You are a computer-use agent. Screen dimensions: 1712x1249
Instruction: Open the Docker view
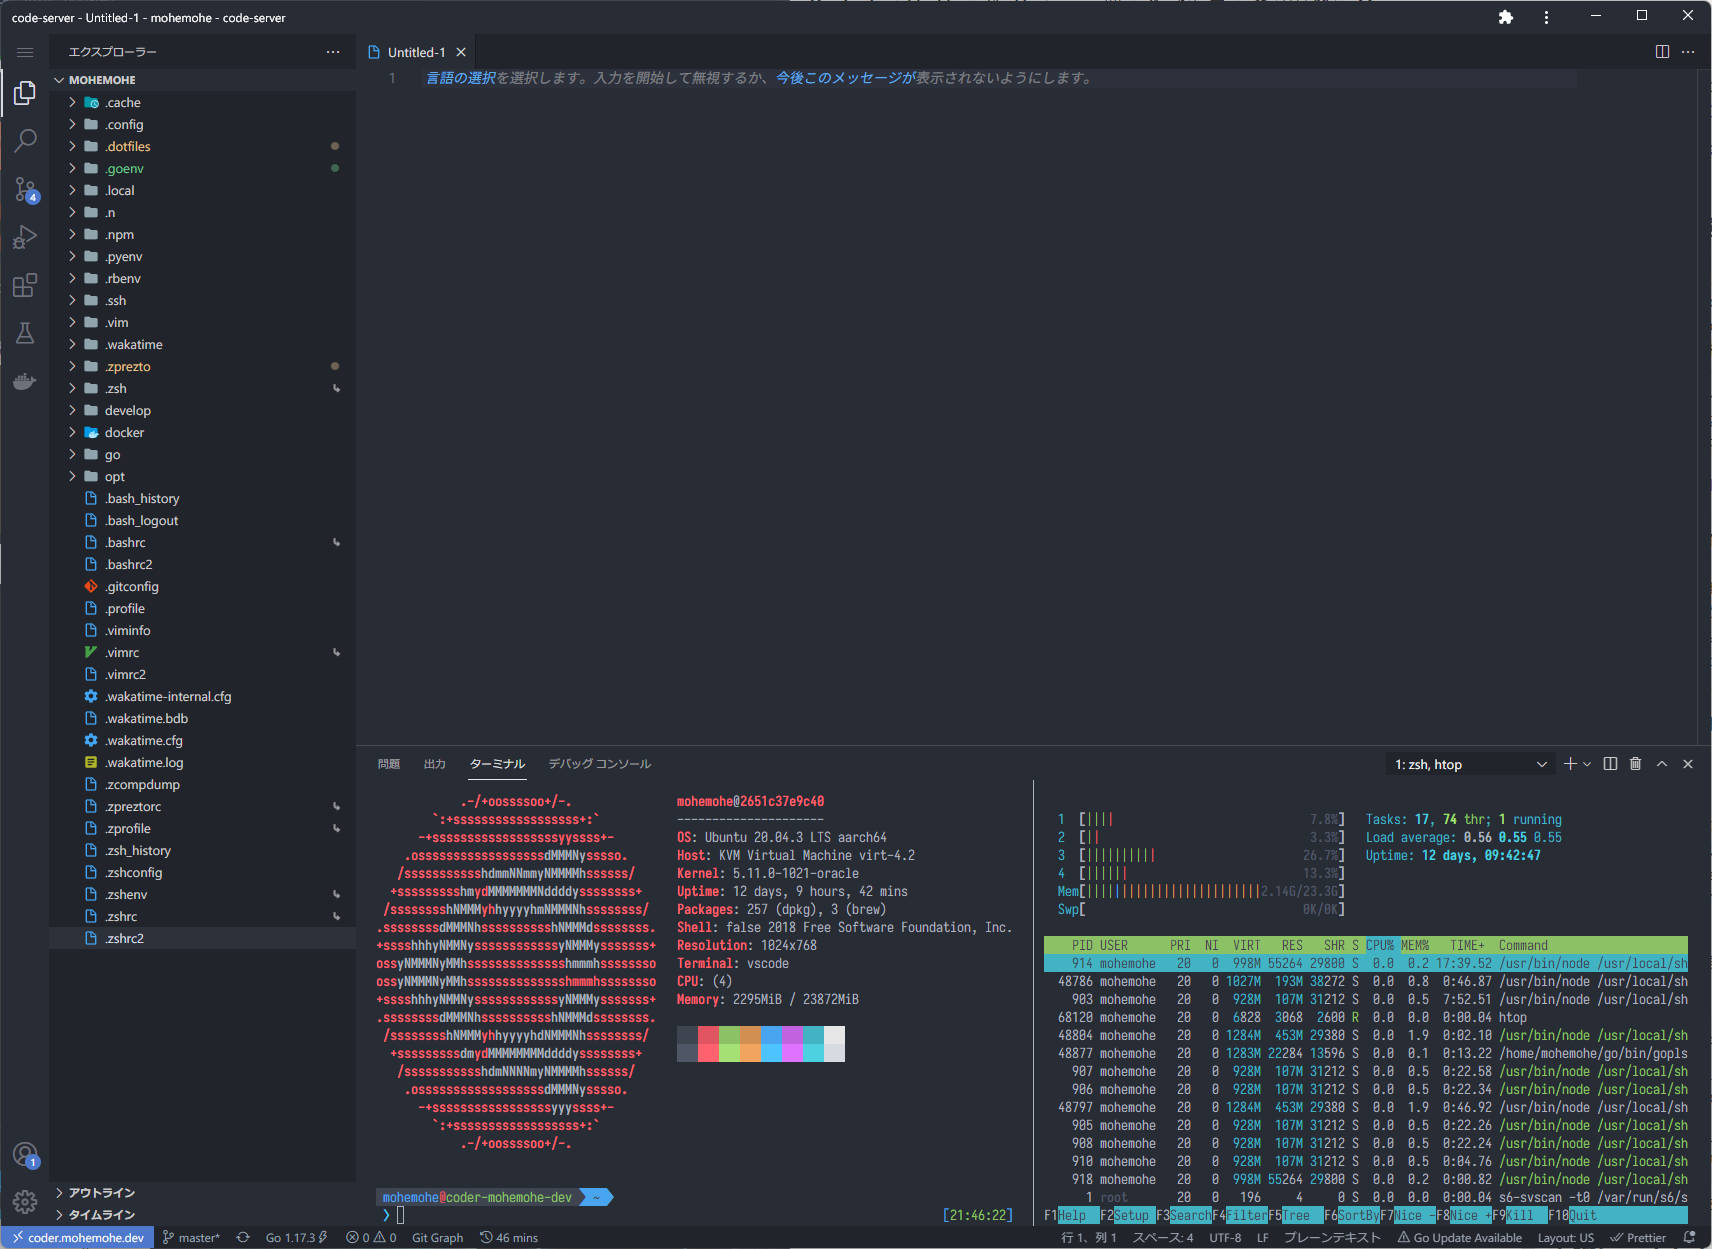click(x=25, y=381)
